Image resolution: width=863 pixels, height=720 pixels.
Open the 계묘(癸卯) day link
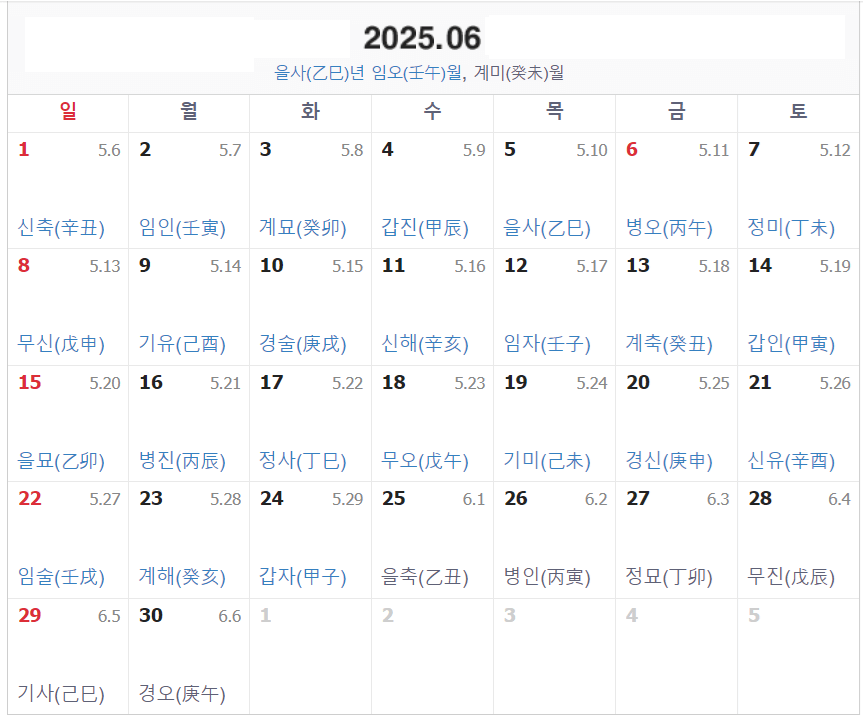click(x=303, y=227)
